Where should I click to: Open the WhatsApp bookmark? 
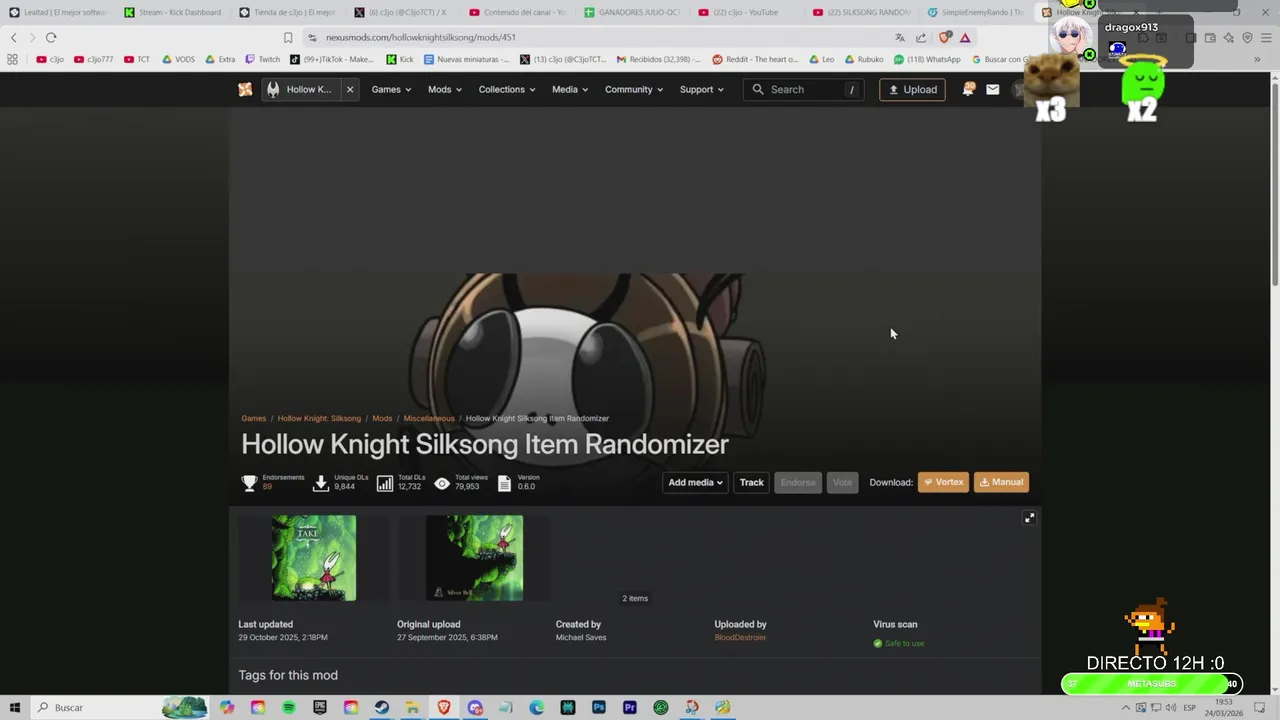[x=926, y=59]
